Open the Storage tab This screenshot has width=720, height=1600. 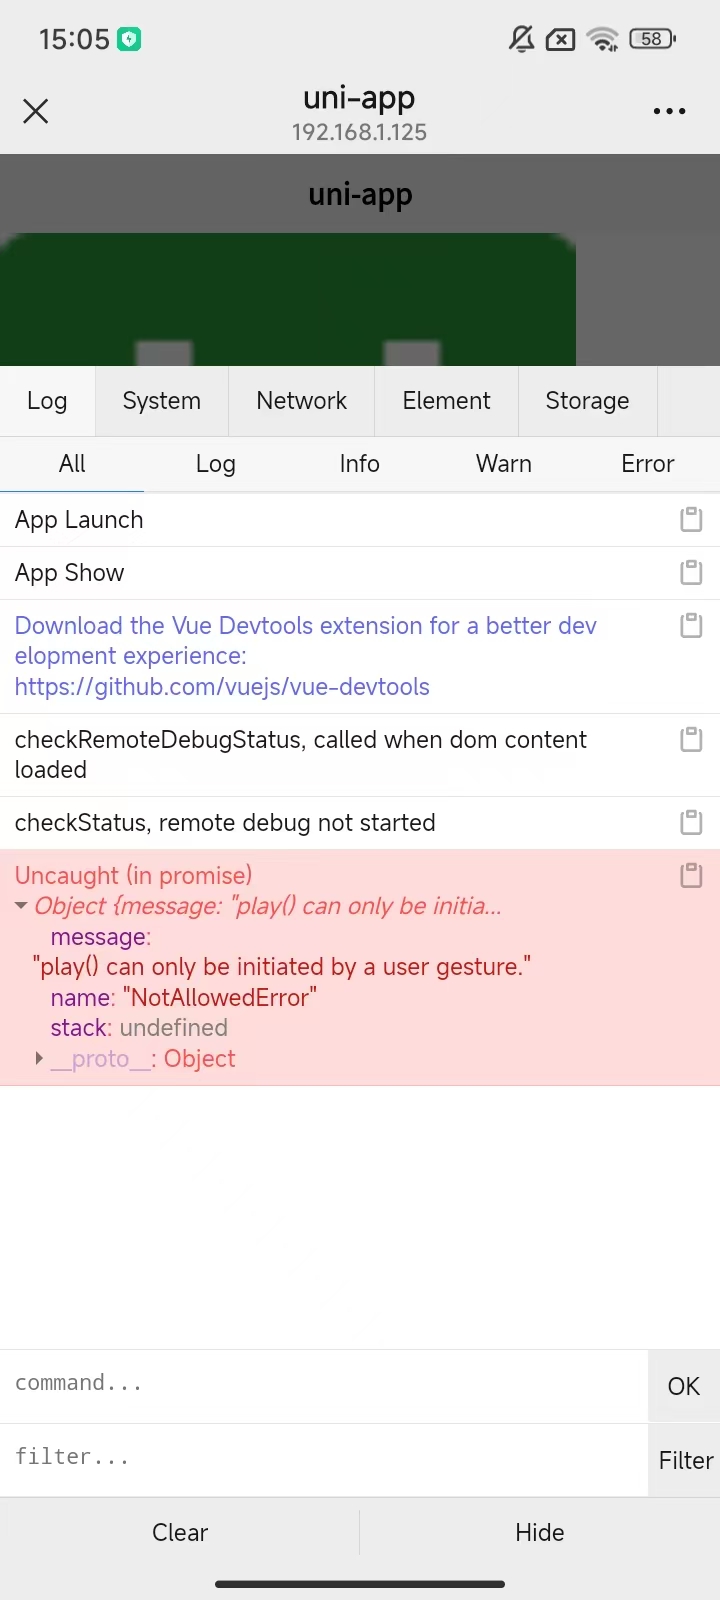(x=587, y=401)
